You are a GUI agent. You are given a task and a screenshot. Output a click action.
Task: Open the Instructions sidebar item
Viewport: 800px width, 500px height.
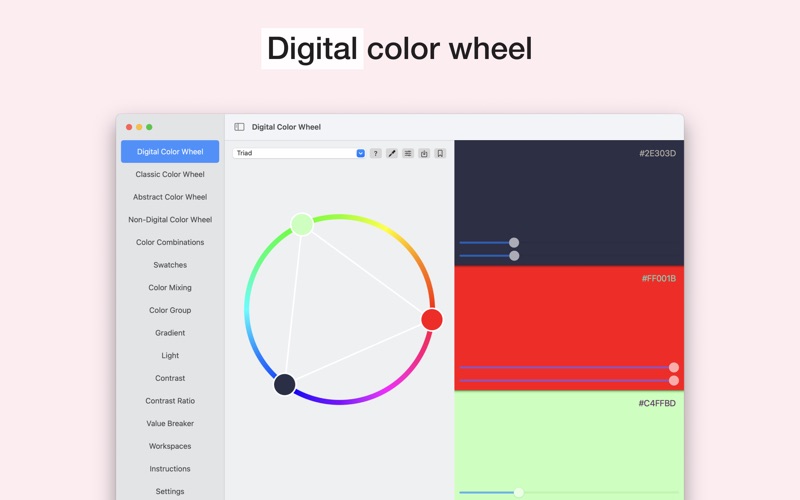[170, 469]
